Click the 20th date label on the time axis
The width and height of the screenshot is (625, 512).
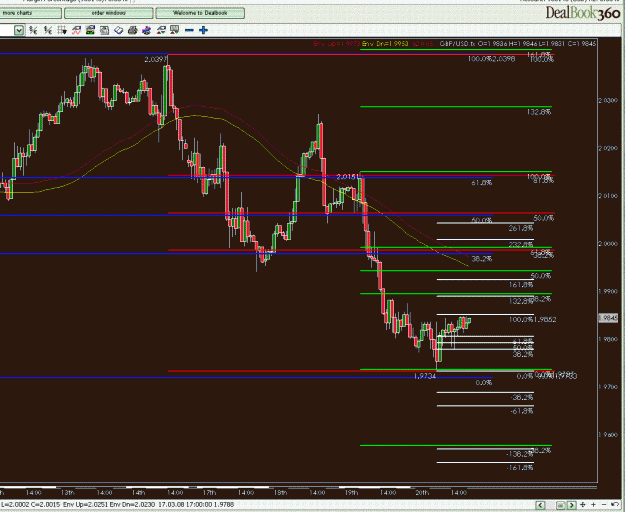[422, 492]
